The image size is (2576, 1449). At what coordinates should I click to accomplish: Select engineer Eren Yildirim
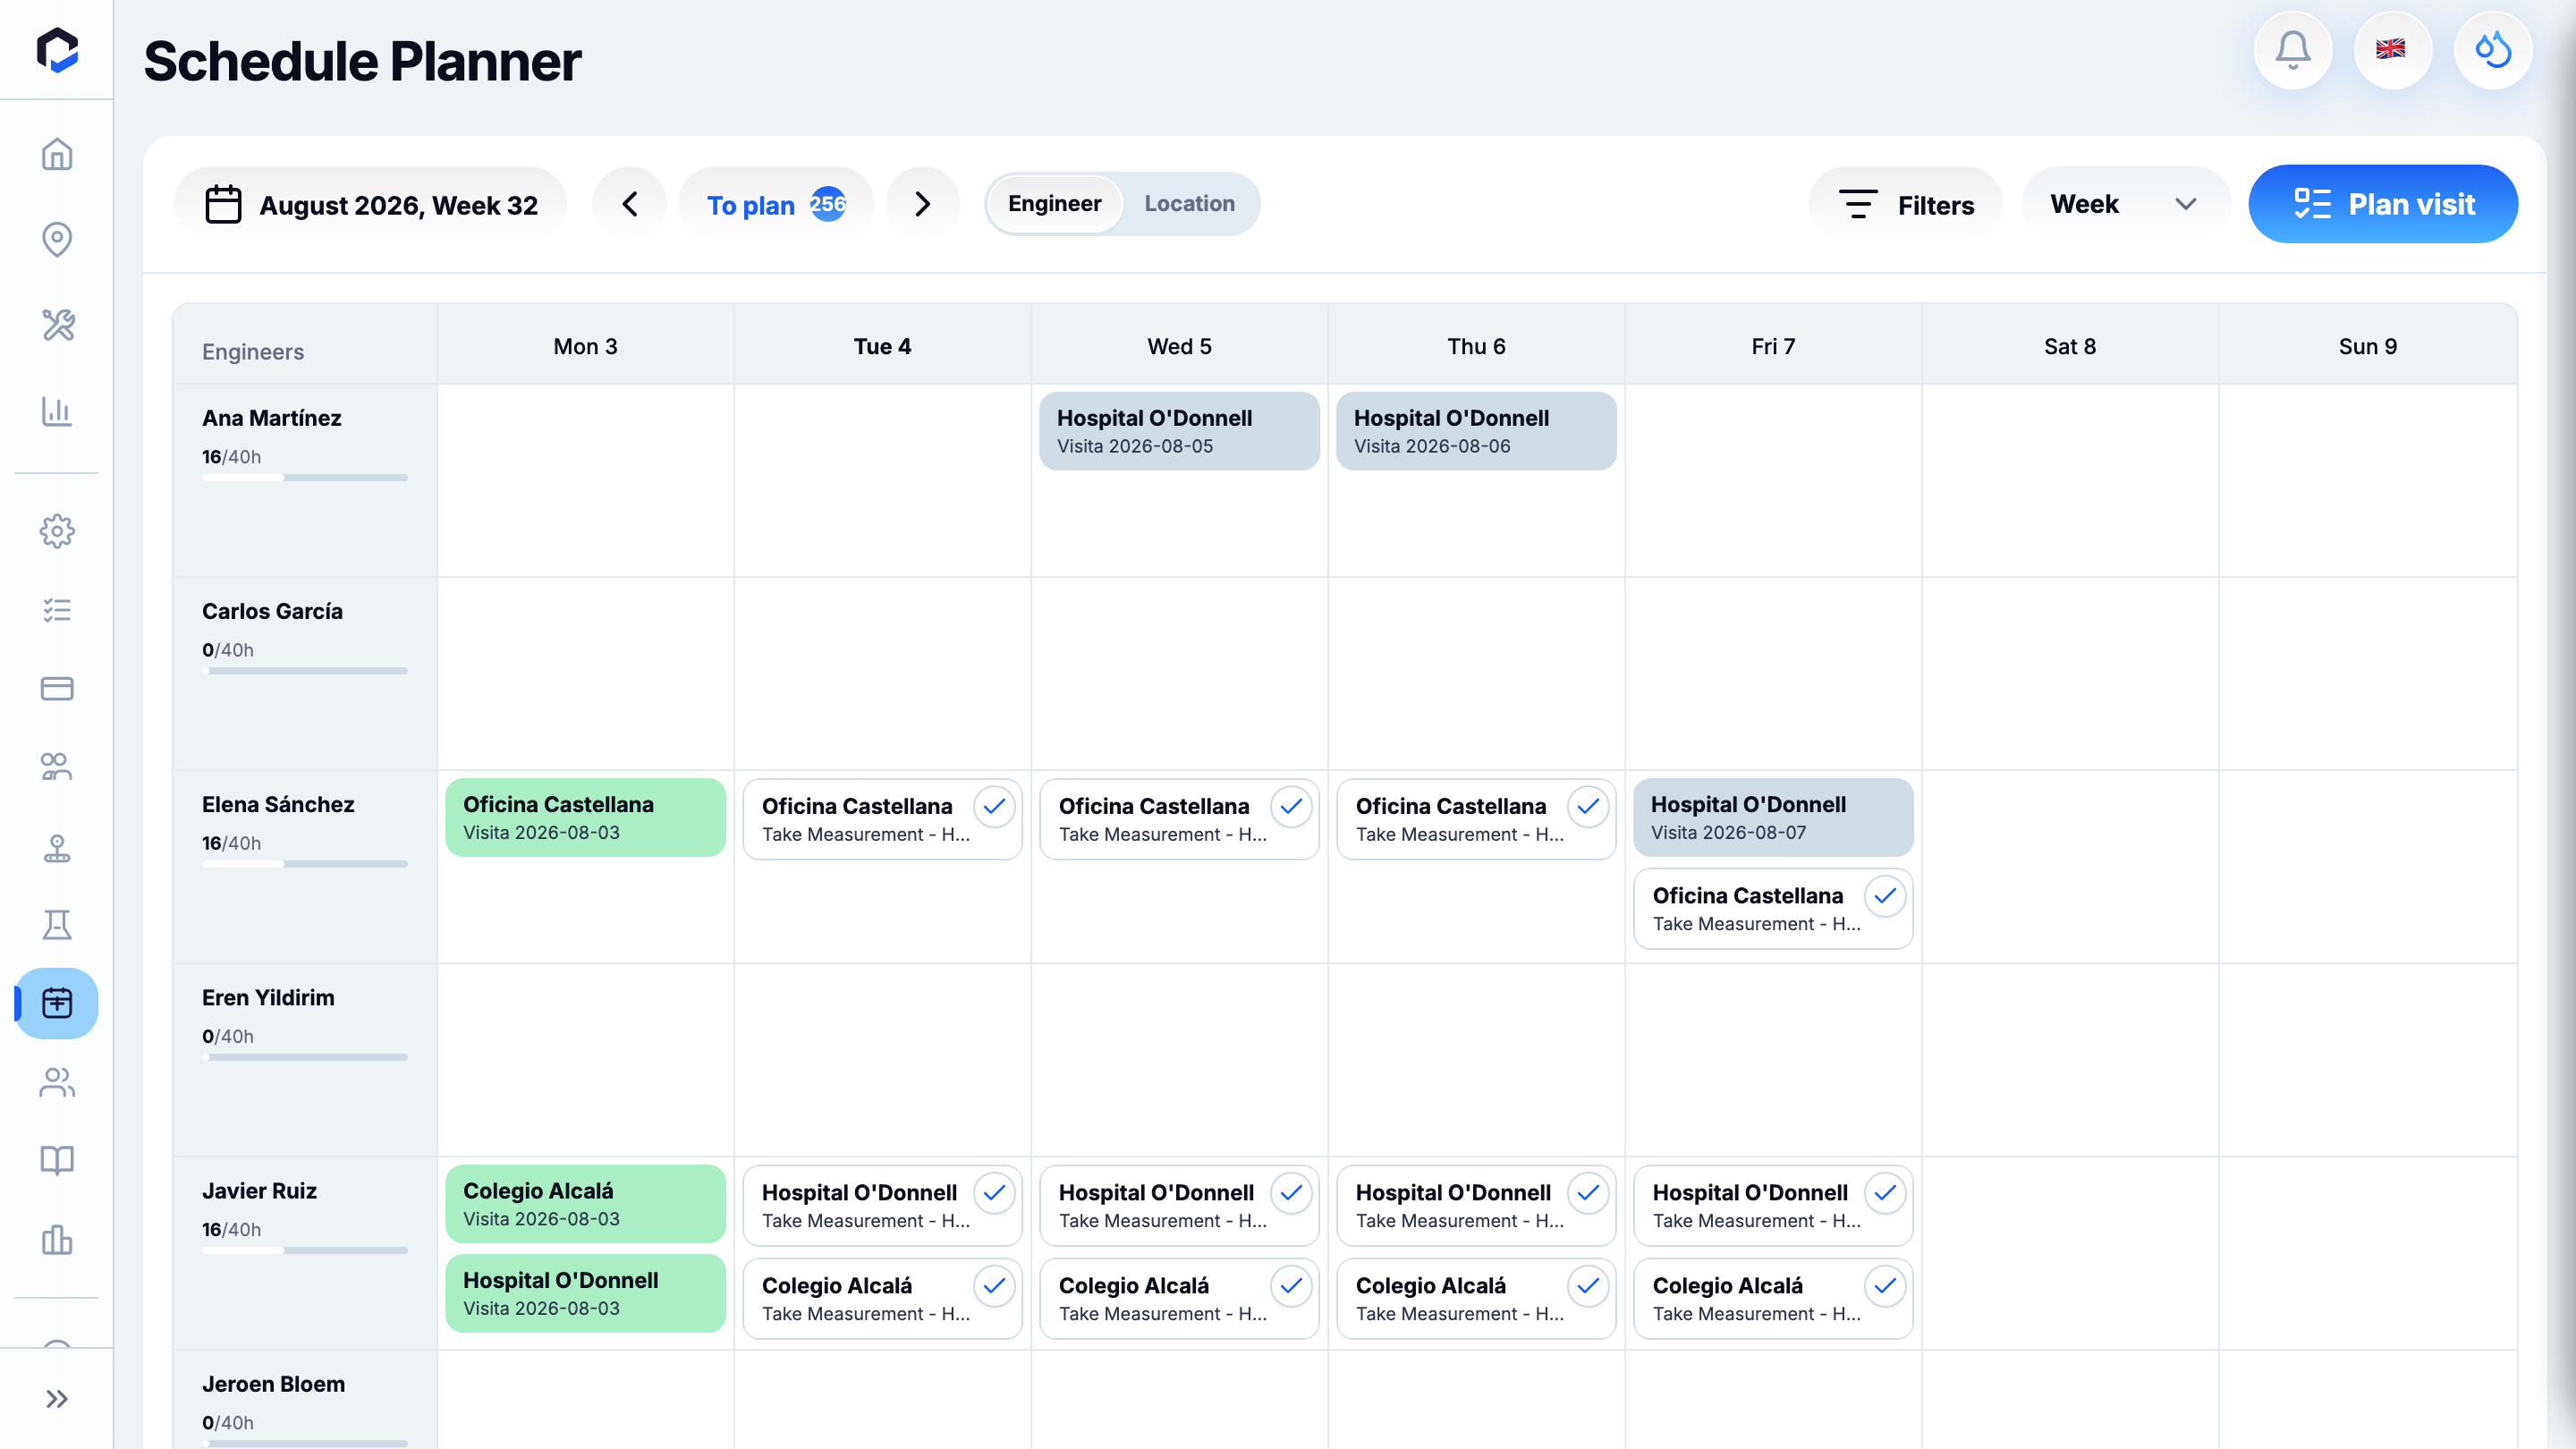coord(268,998)
